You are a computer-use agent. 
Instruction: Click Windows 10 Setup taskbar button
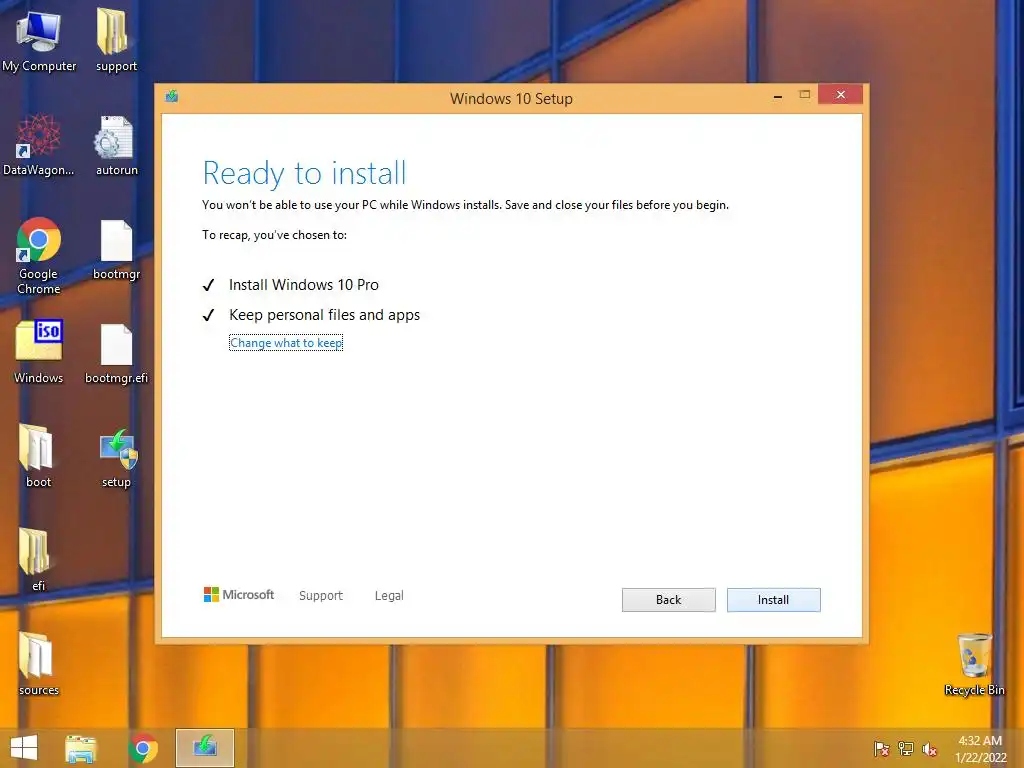[205, 748]
